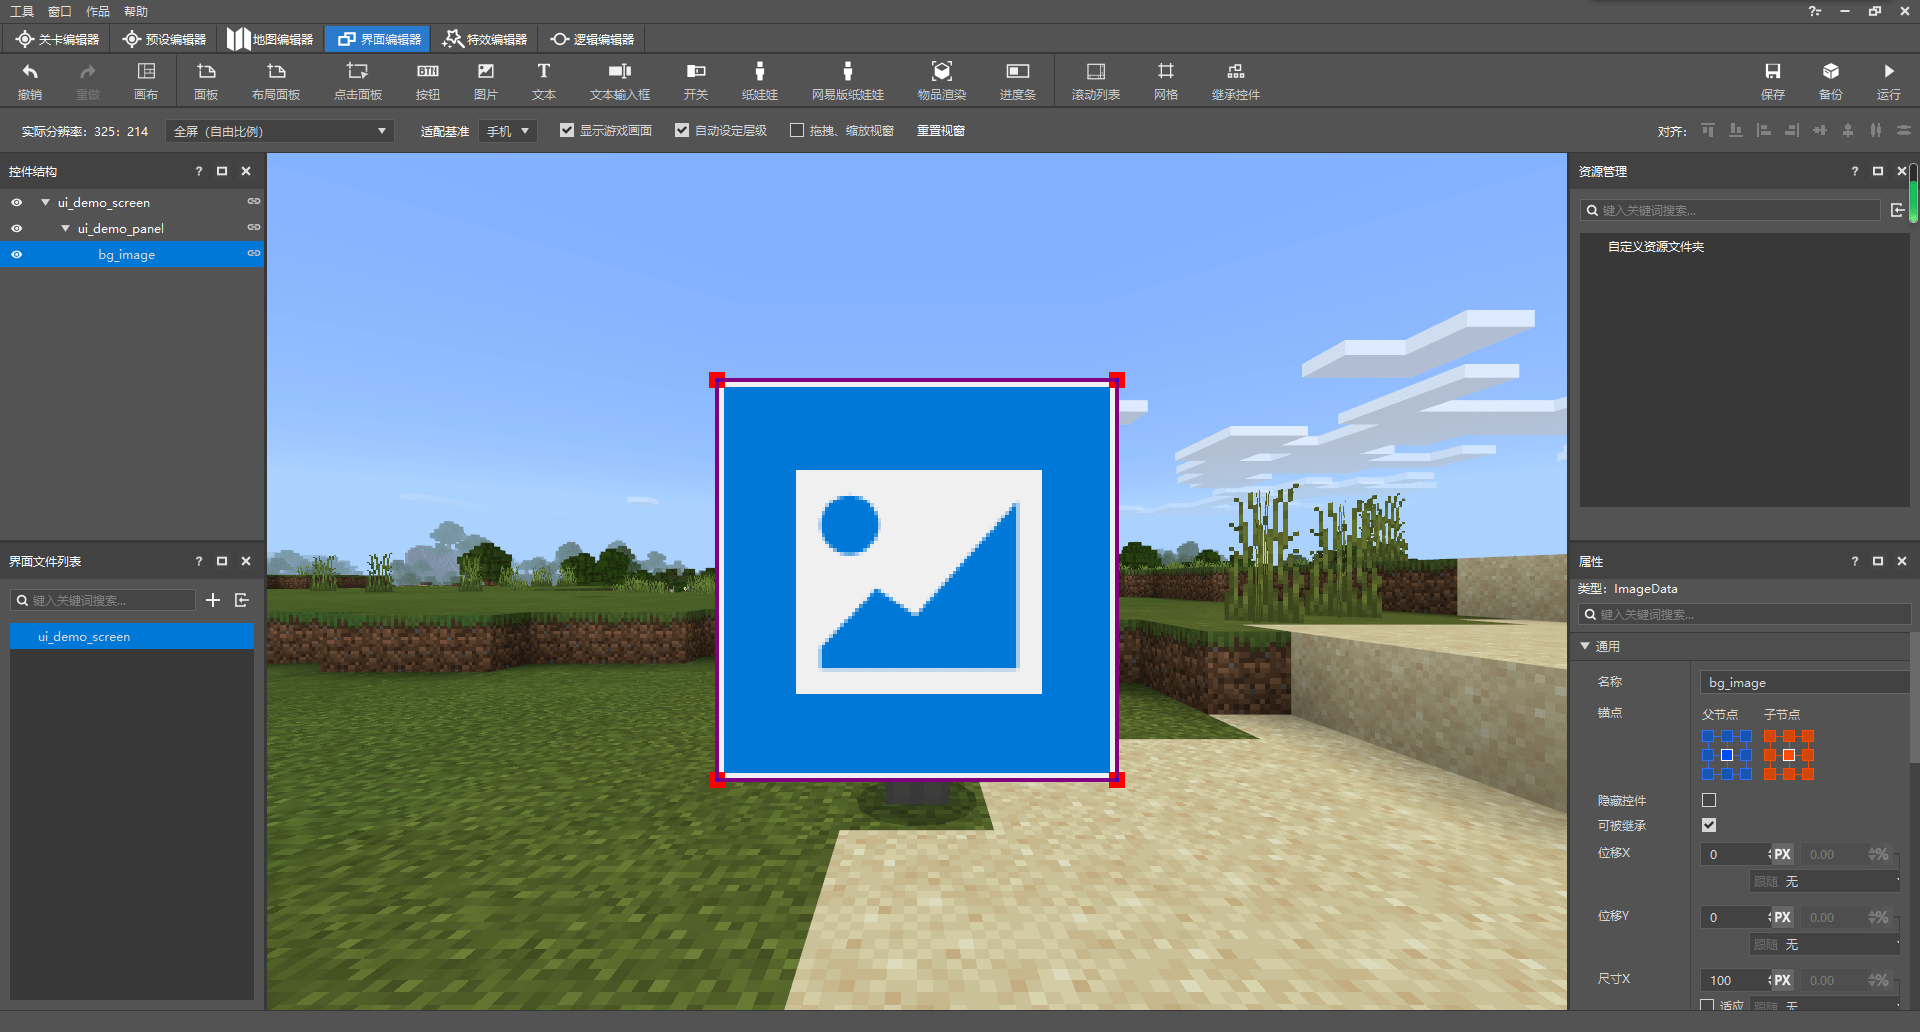This screenshot has width=1920, height=1032.
Task: Uncheck the 可被继承 checkbox
Action: (1709, 825)
